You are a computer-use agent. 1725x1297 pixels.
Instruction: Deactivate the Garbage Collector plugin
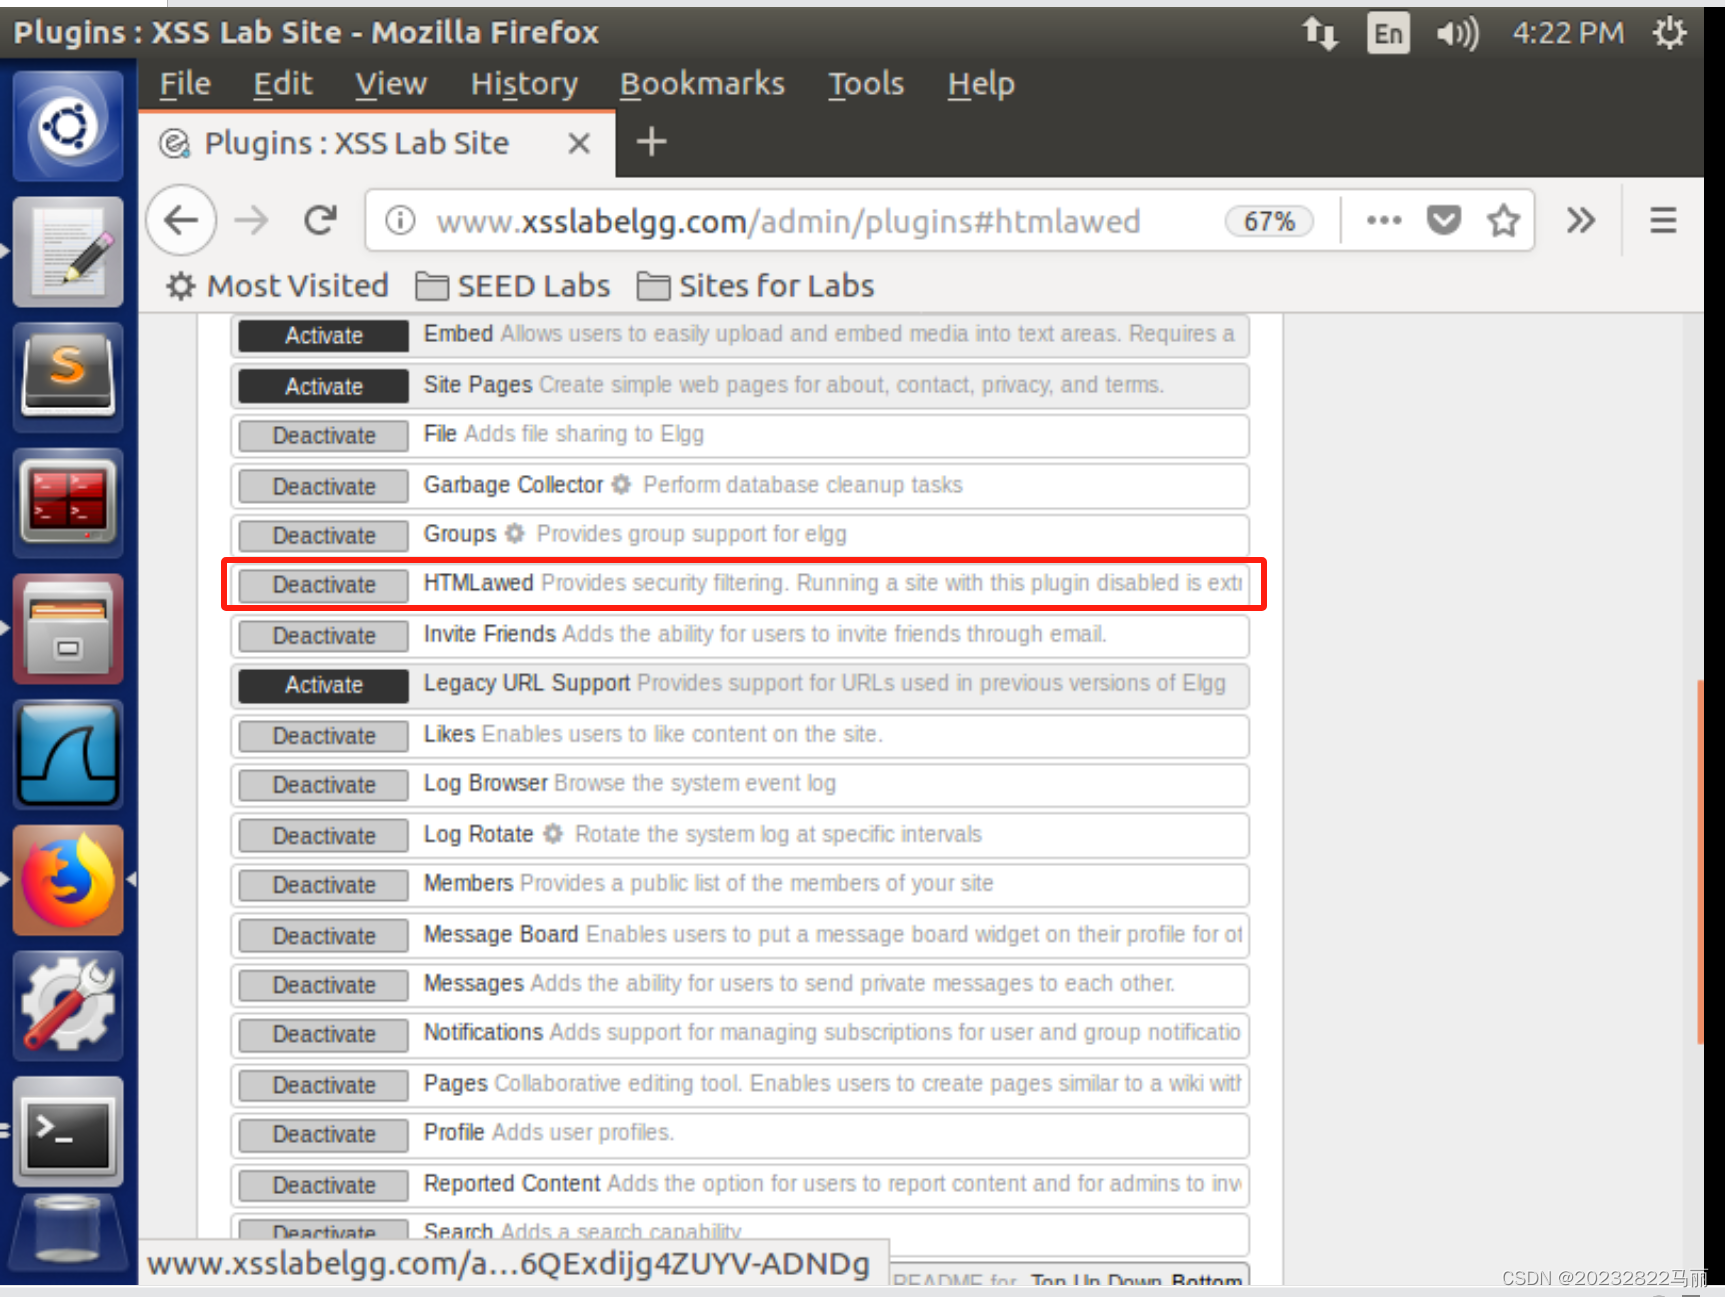324,486
